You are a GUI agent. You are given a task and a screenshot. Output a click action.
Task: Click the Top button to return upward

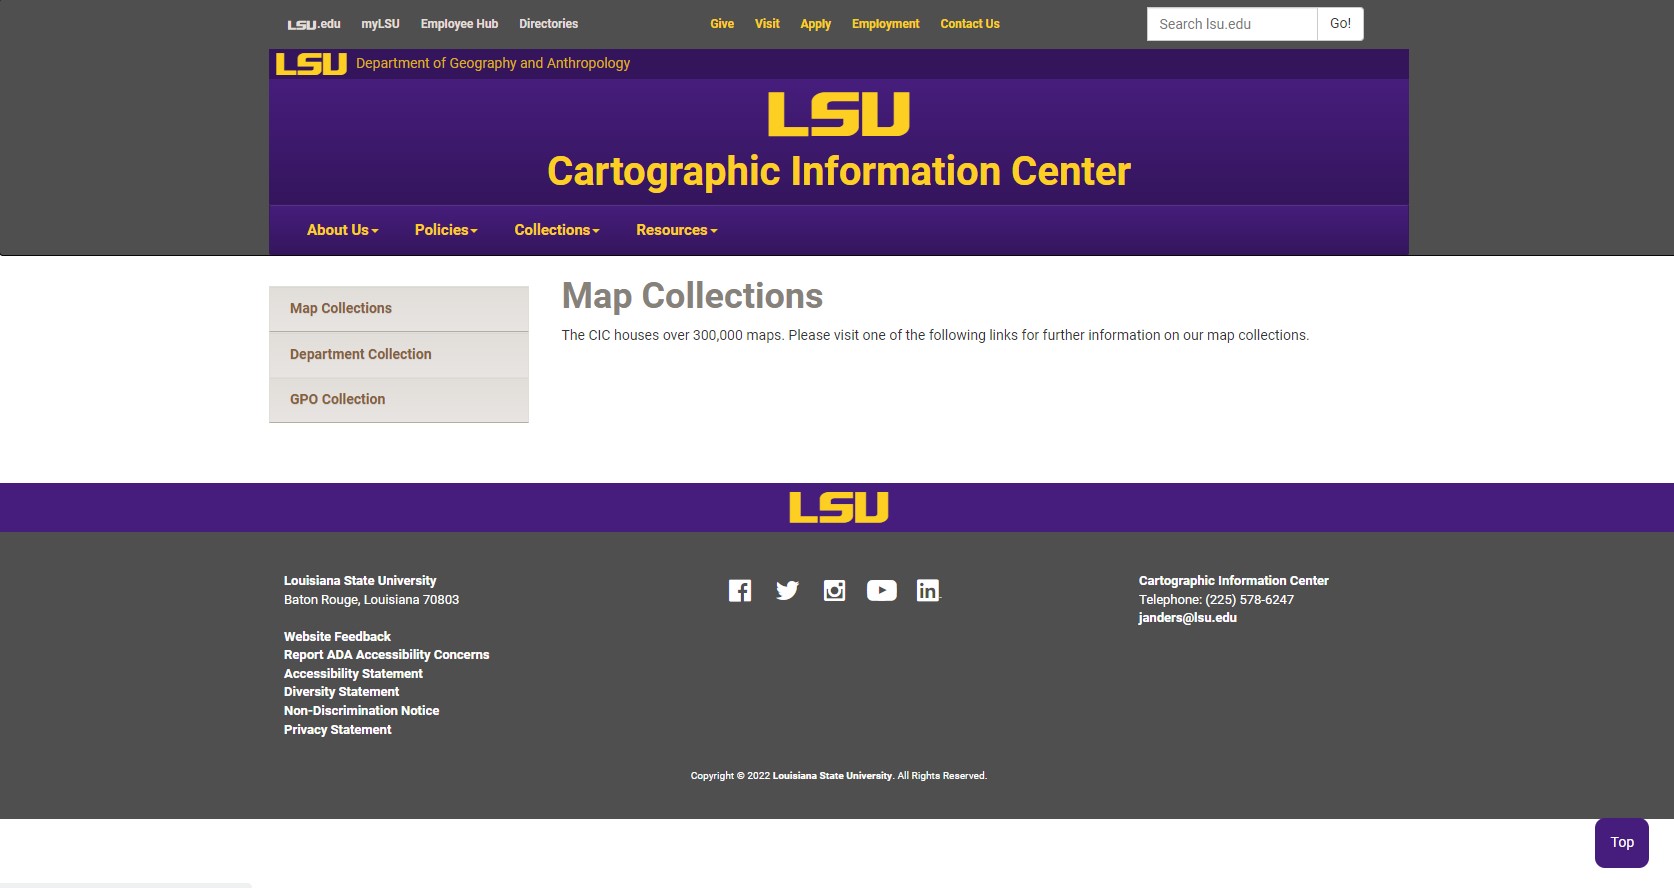(1622, 843)
